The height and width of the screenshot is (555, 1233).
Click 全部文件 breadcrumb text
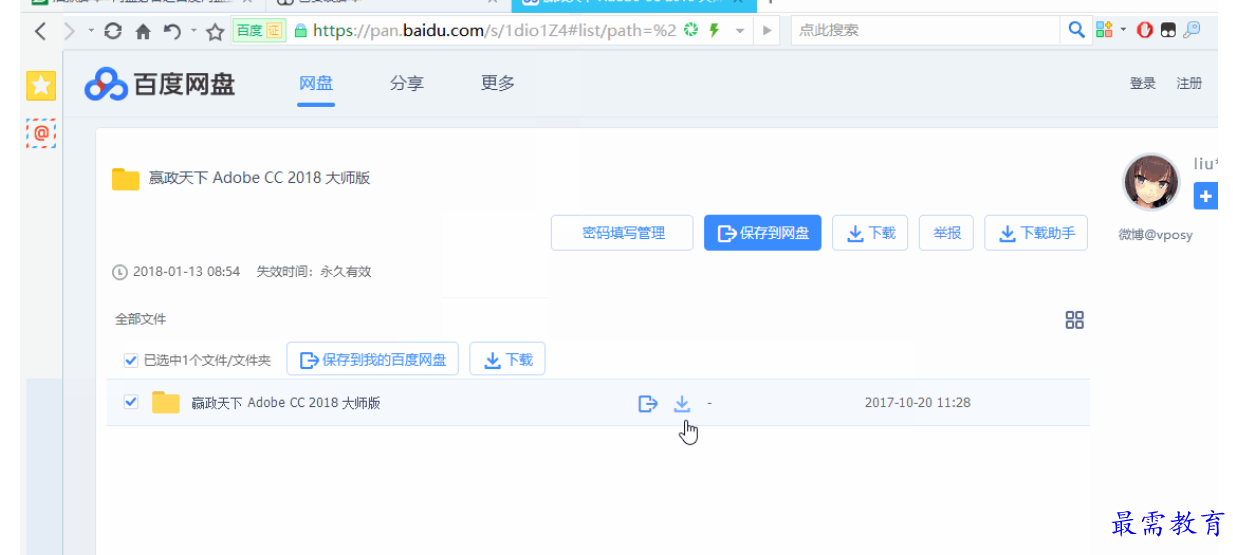(x=141, y=319)
